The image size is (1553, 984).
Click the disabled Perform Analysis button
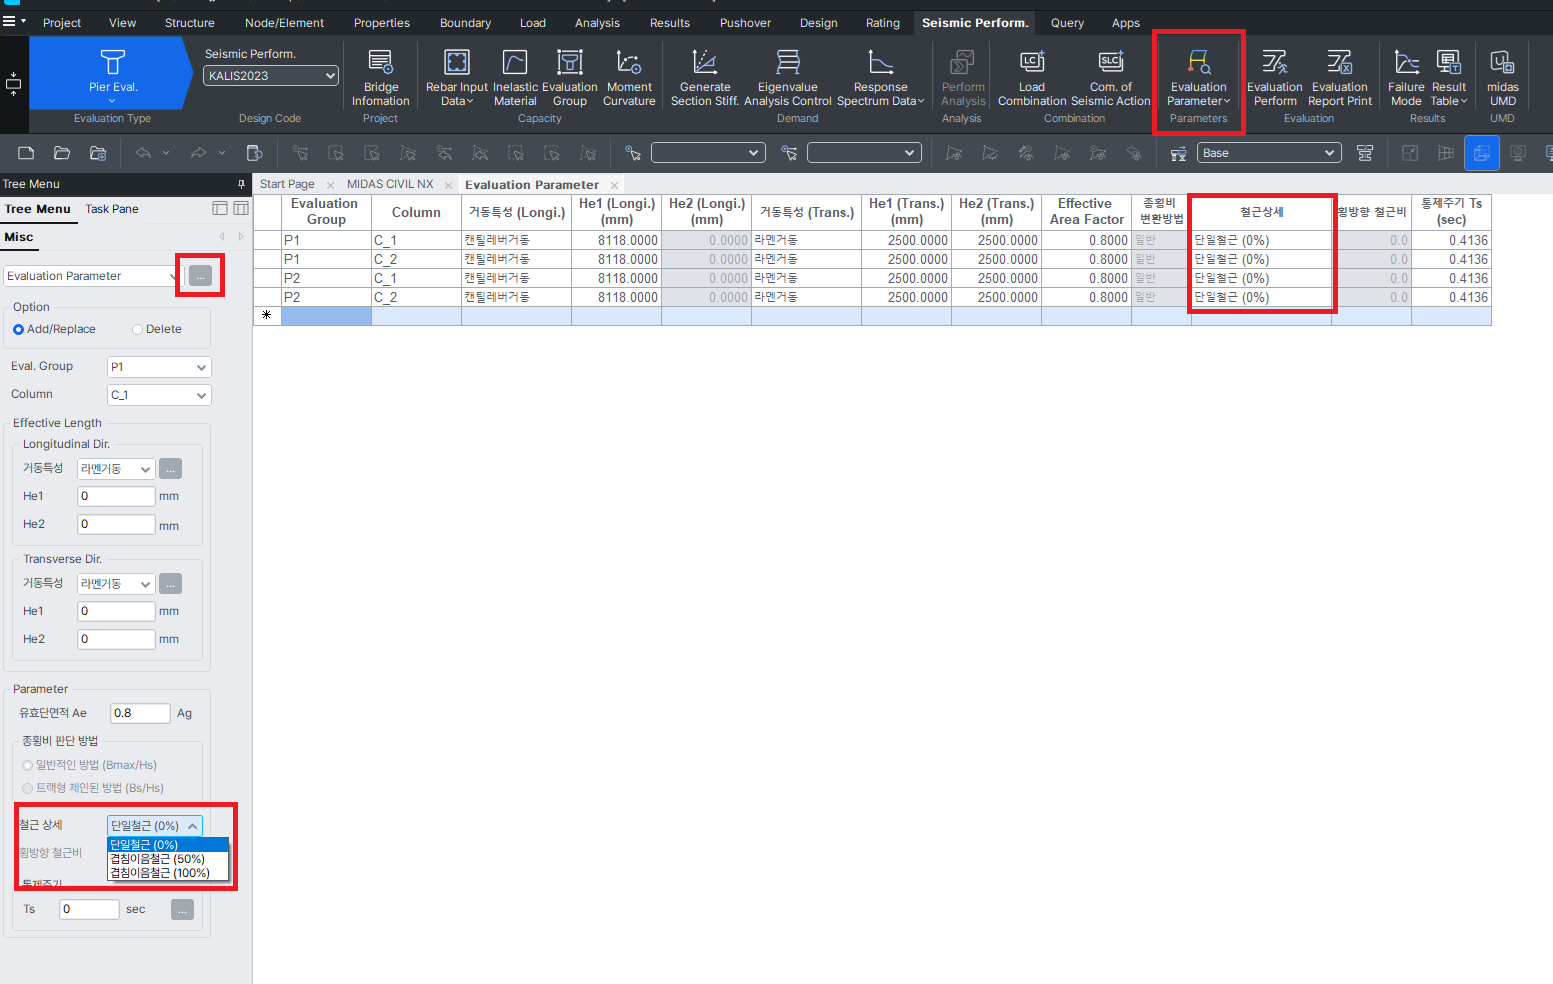click(962, 78)
